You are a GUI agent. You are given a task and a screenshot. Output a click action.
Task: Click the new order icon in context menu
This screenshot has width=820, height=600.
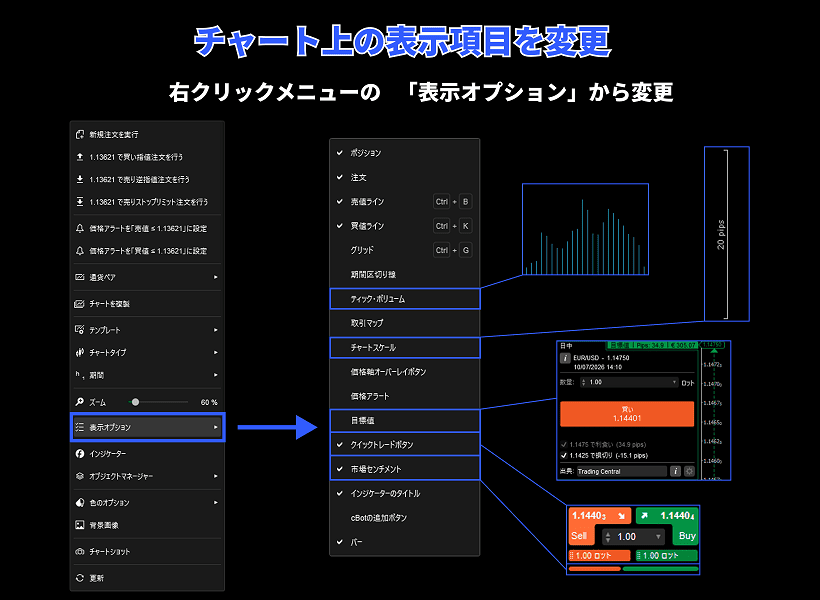pyautogui.click(x=80, y=134)
